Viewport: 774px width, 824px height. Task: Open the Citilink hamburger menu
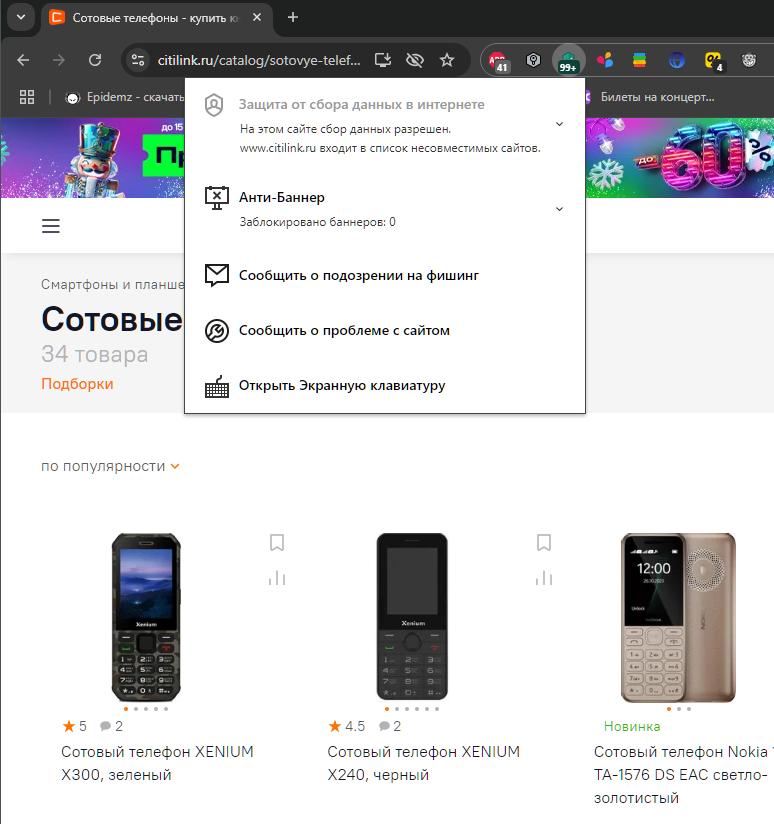[x=51, y=226]
